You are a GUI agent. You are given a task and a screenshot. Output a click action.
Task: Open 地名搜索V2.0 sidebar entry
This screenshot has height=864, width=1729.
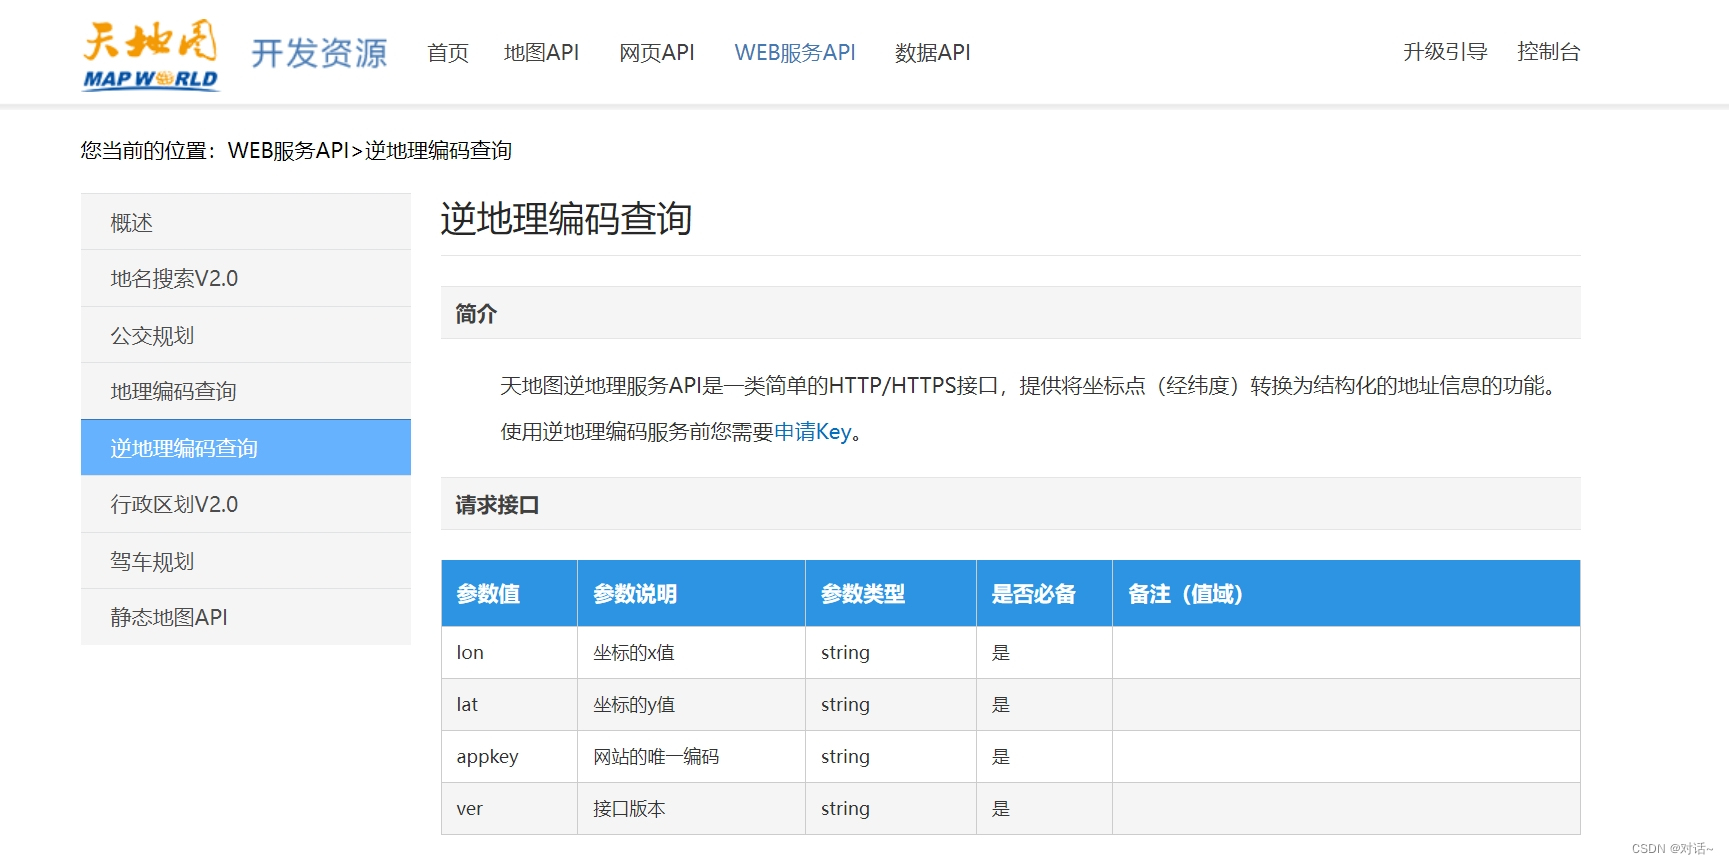[x=246, y=278]
